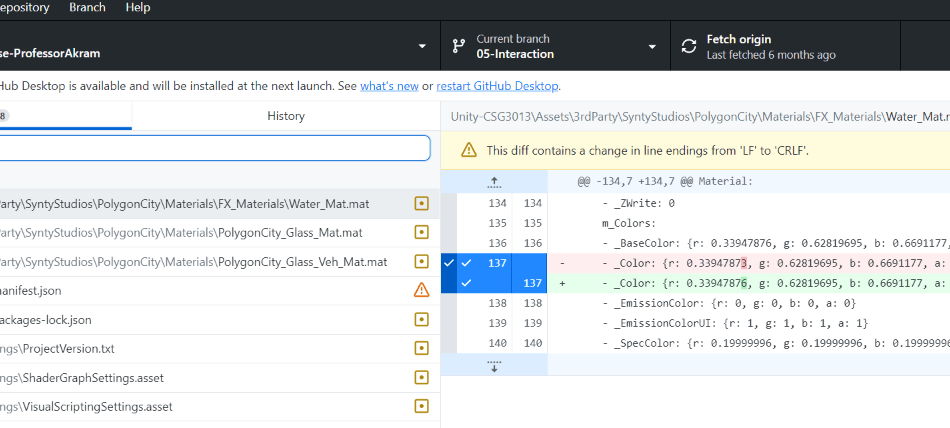Image resolution: width=950 pixels, height=428 pixels.
Task: Click the restart GitHub Desktop link
Action: click(x=497, y=86)
